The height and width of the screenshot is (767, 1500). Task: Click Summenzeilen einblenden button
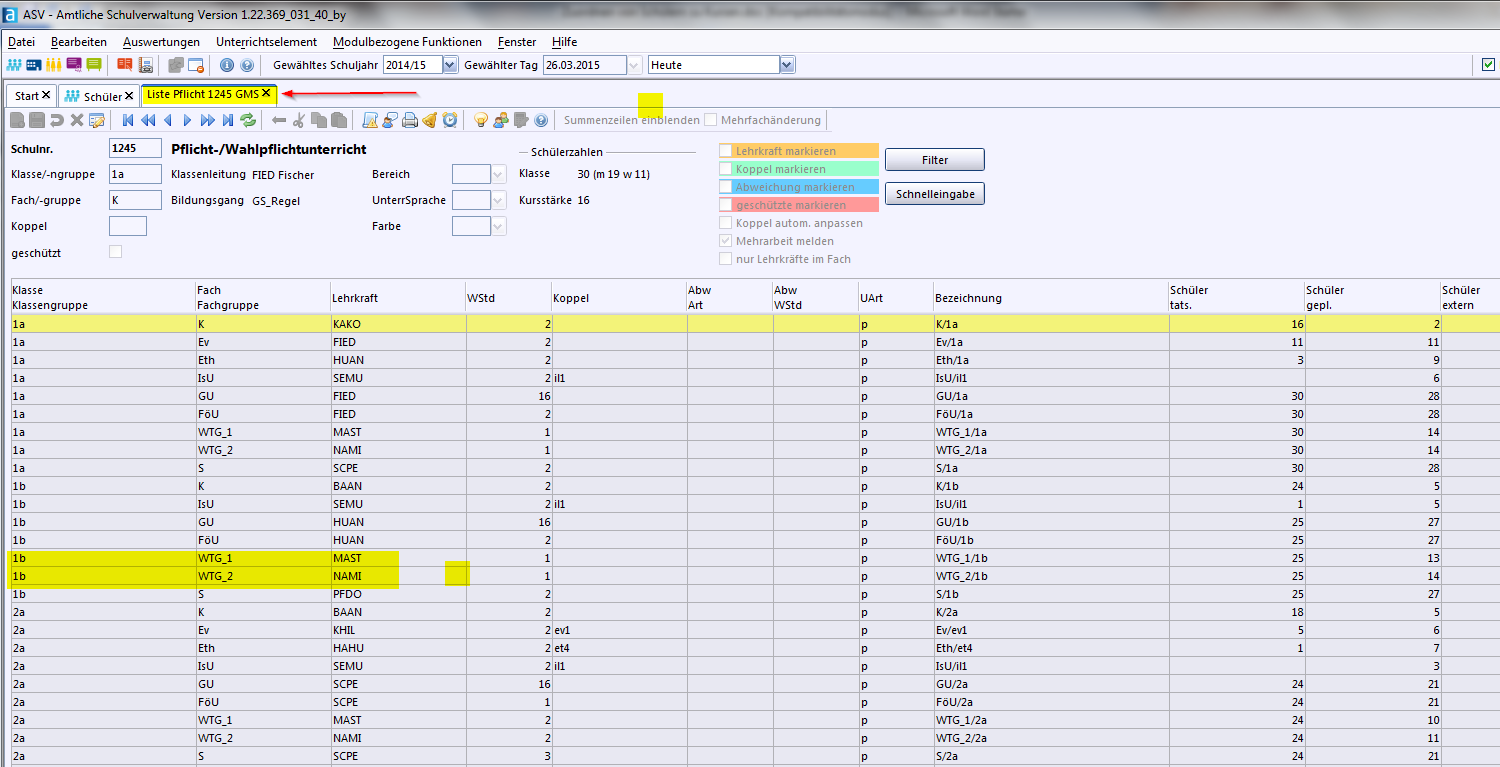pyautogui.click(x=632, y=120)
